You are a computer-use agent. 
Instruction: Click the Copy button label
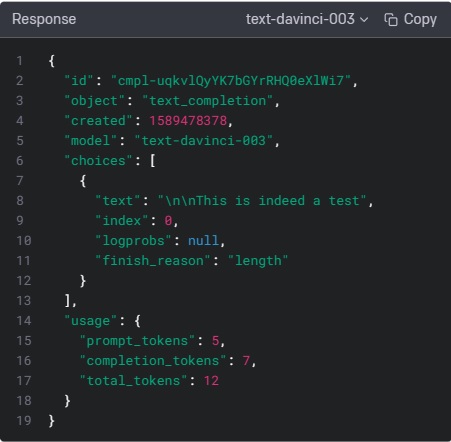[x=420, y=19]
